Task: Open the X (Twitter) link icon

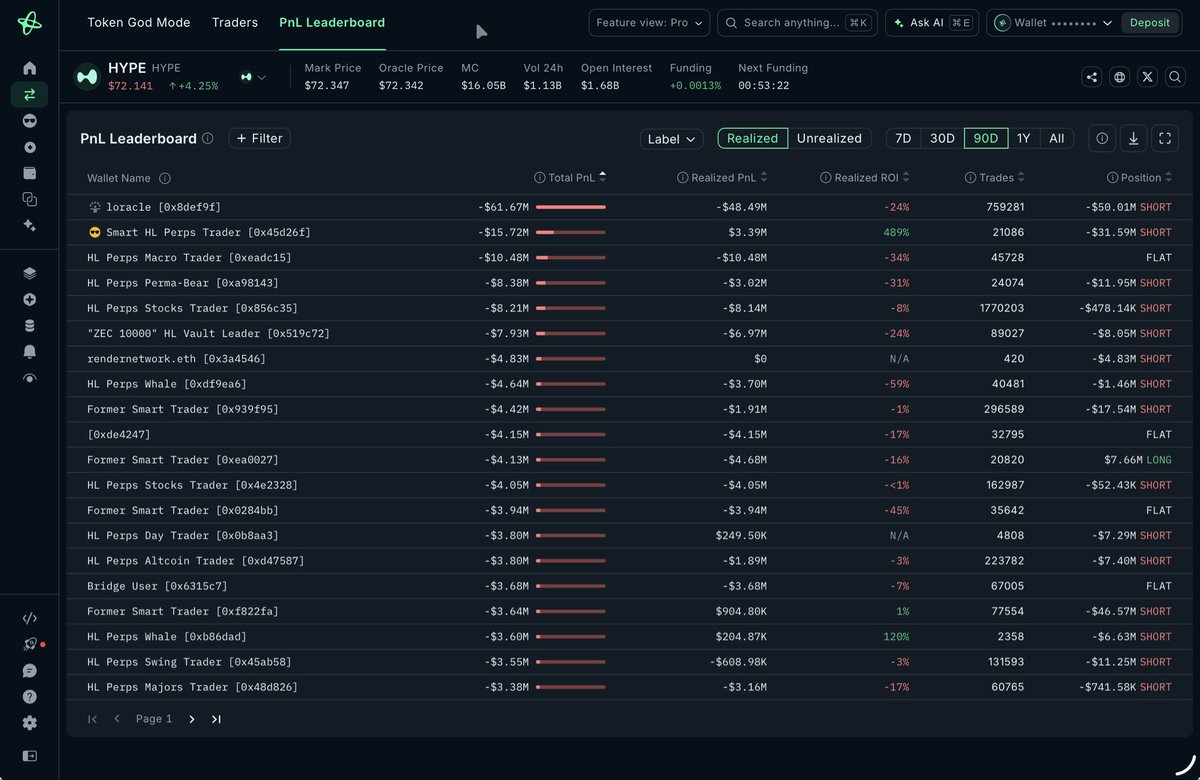Action: point(1147,77)
